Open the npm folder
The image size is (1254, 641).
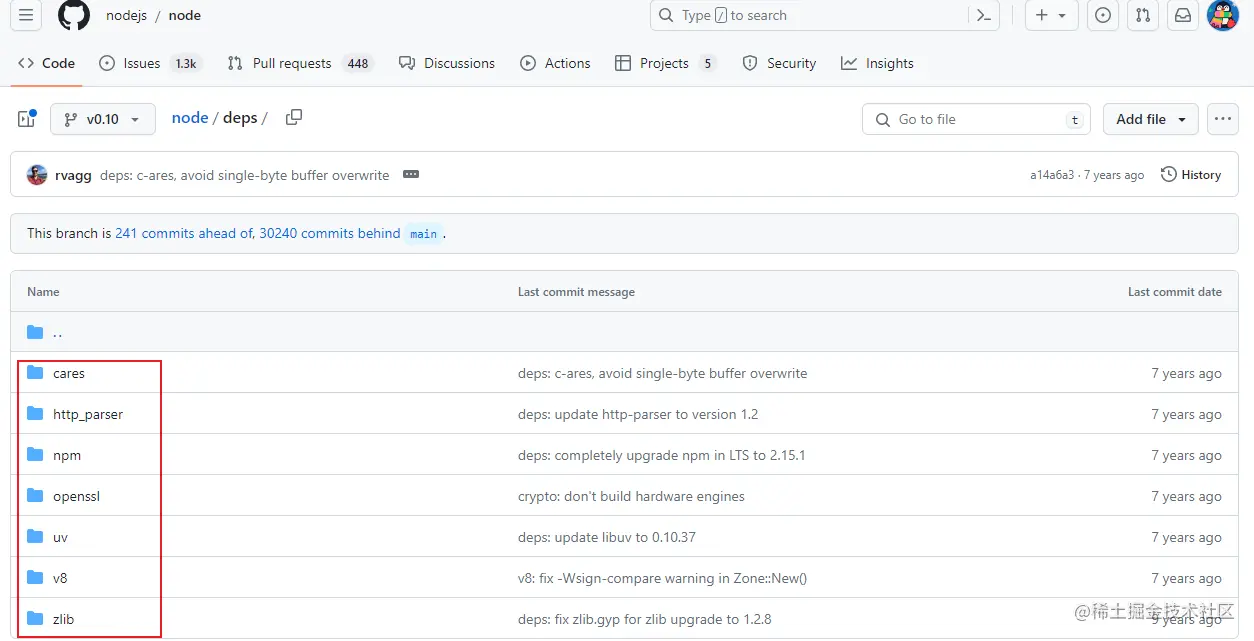point(67,455)
